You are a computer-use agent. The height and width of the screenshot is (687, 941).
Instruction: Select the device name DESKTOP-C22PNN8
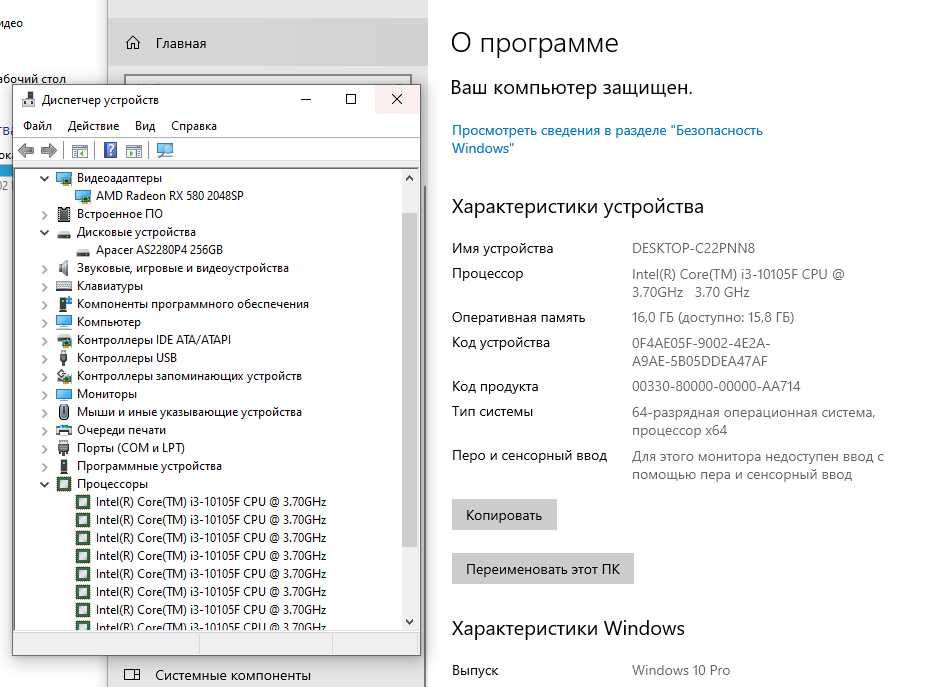[693, 248]
